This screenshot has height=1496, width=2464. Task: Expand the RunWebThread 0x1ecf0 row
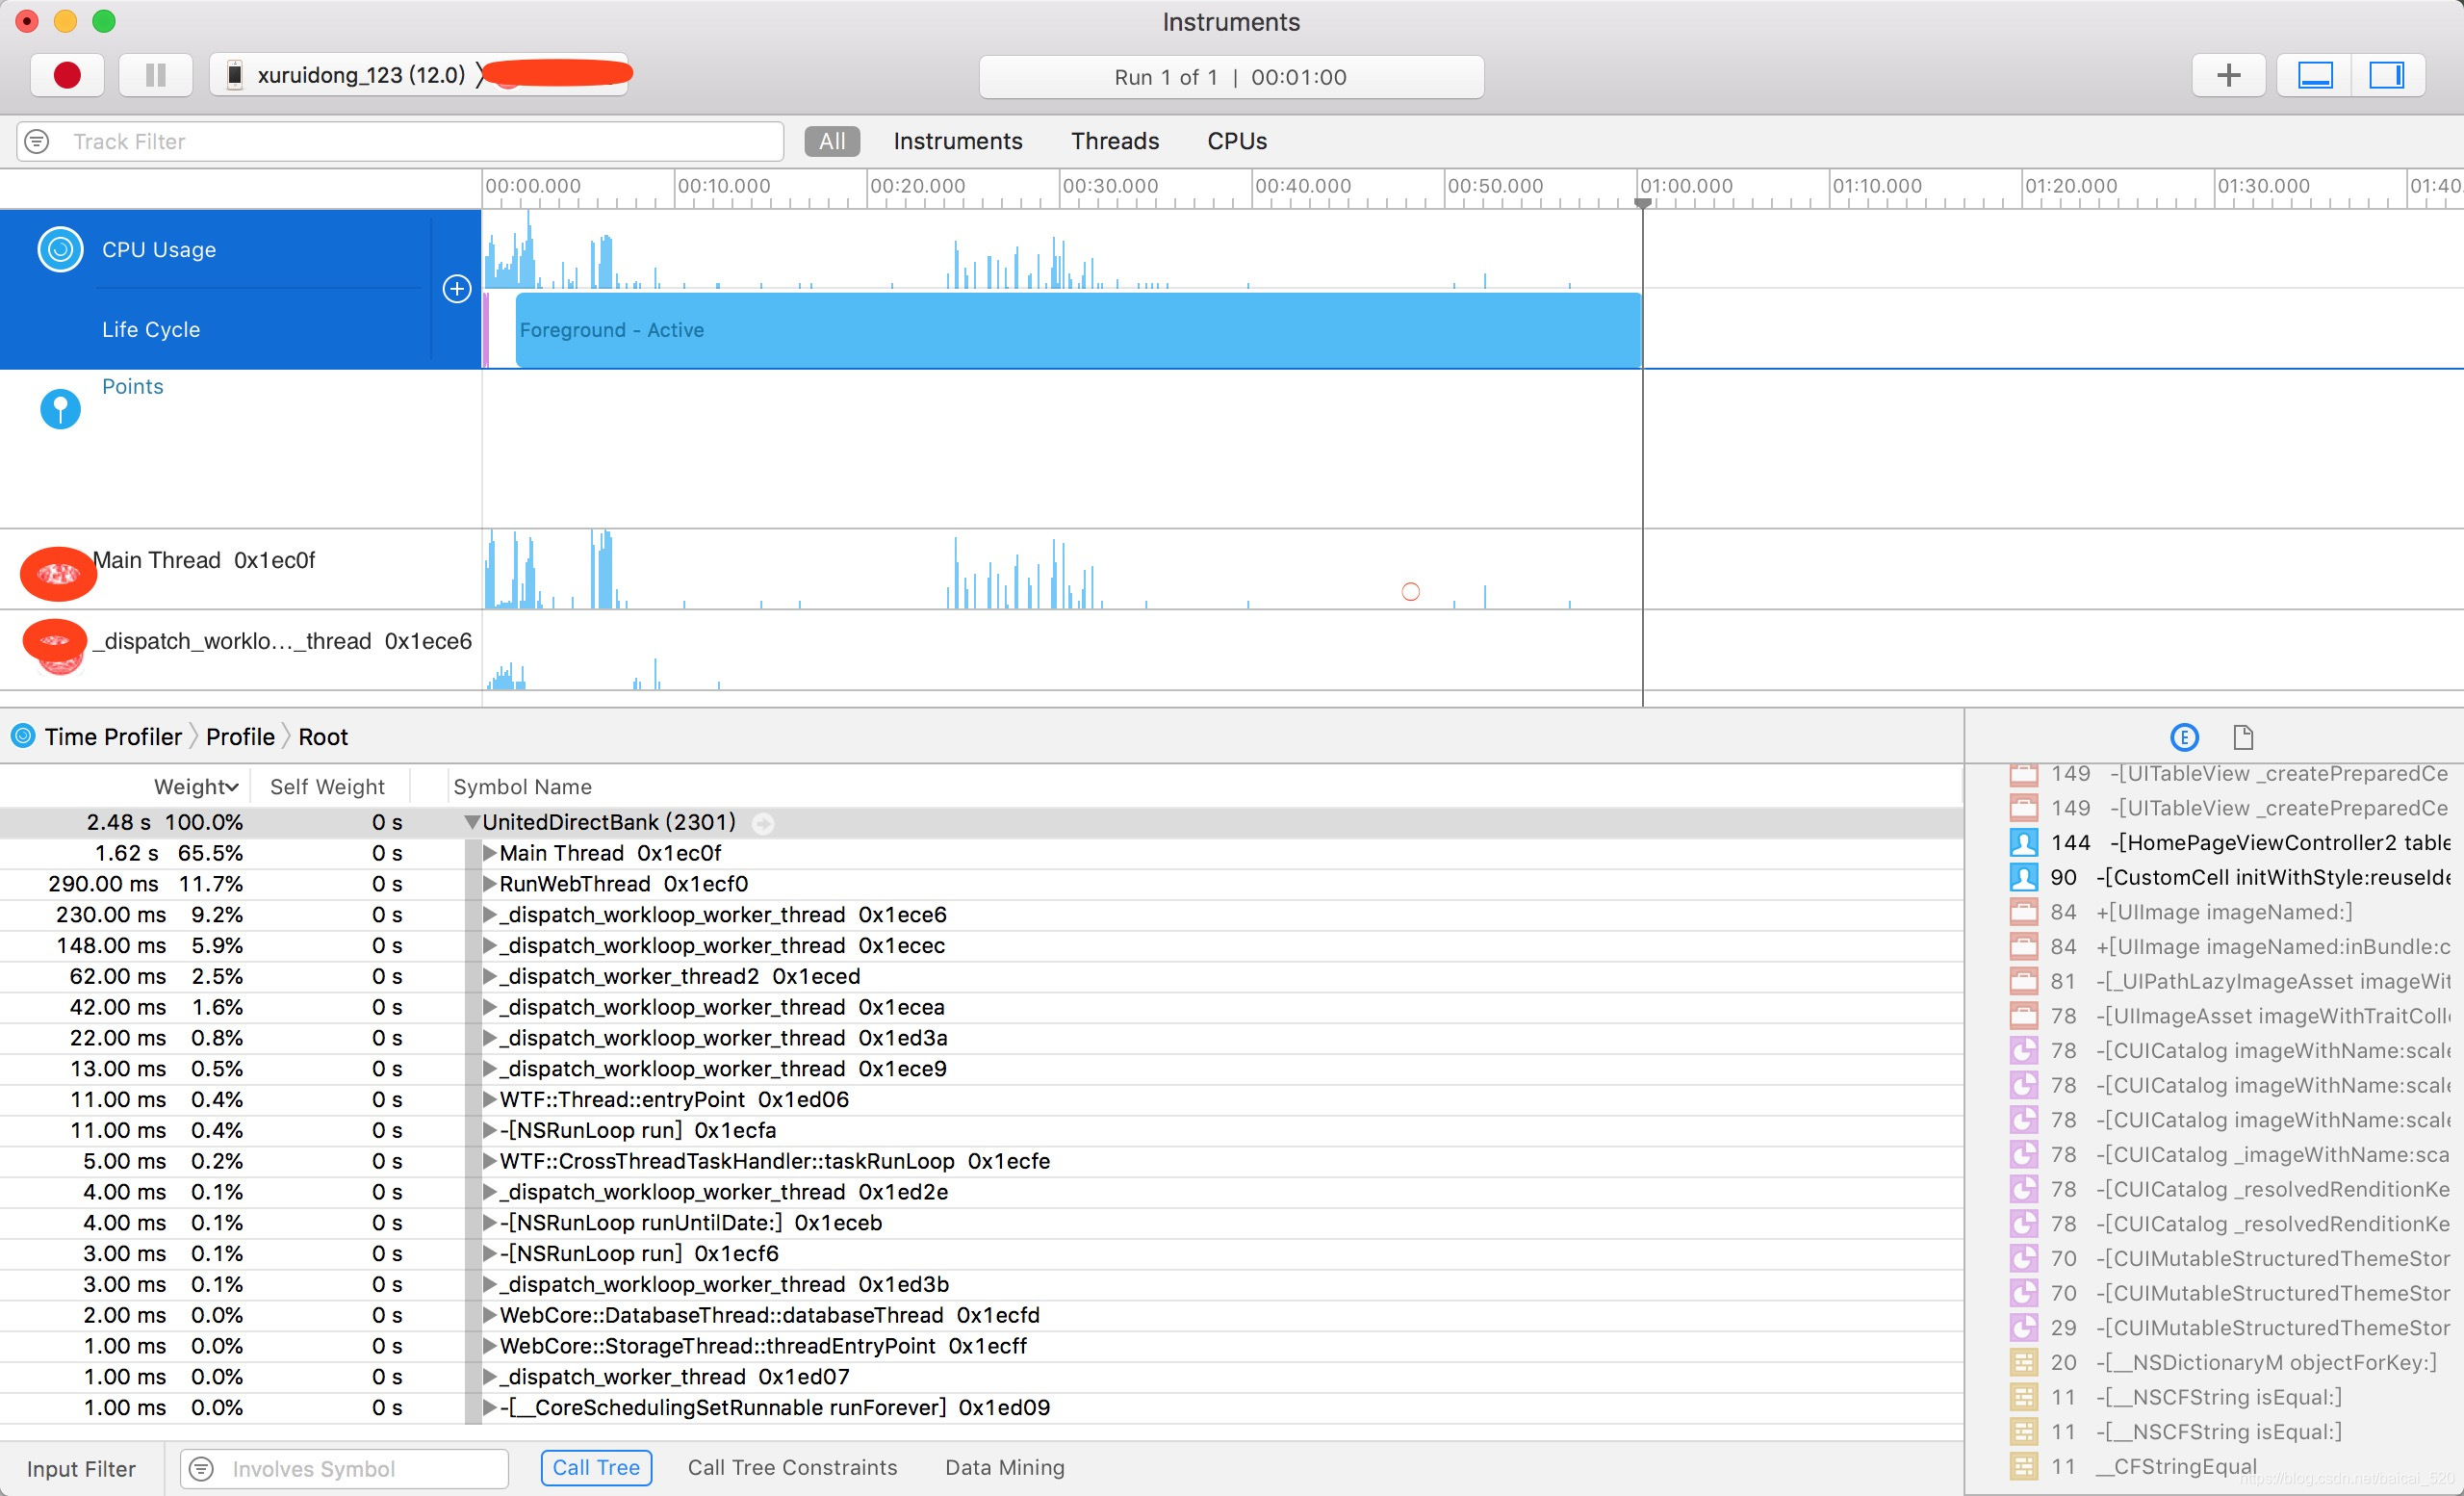[489, 885]
